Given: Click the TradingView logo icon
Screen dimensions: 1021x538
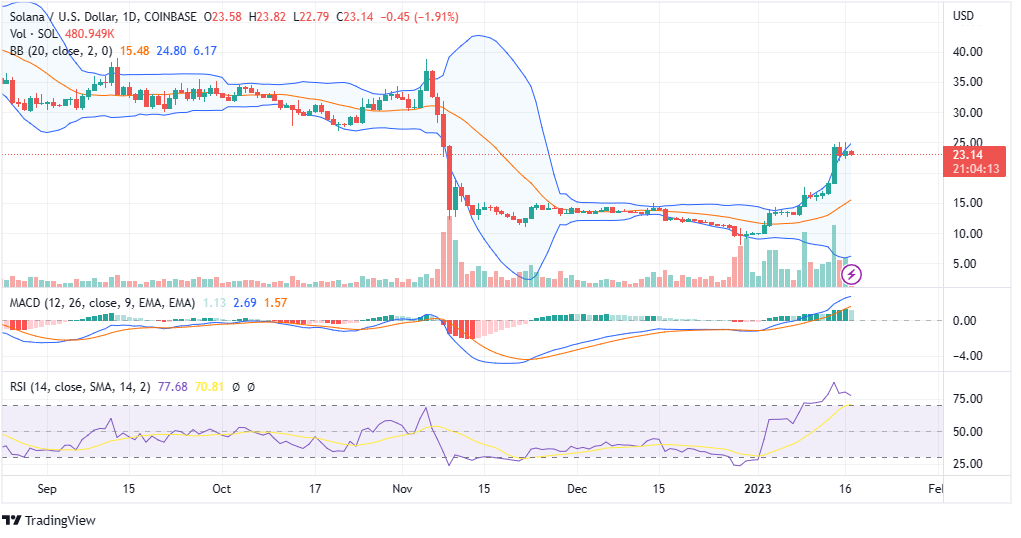Looking at the screenshot, I should (x=12, y=521).
